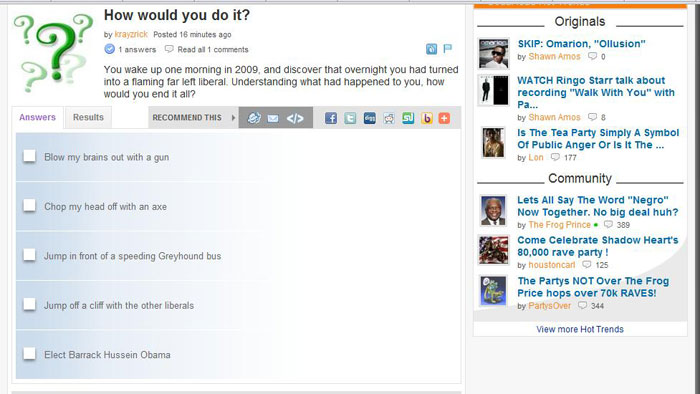Click the blue save icon beside flag
This screenshot has height=394, width=700.
point(431,49)
